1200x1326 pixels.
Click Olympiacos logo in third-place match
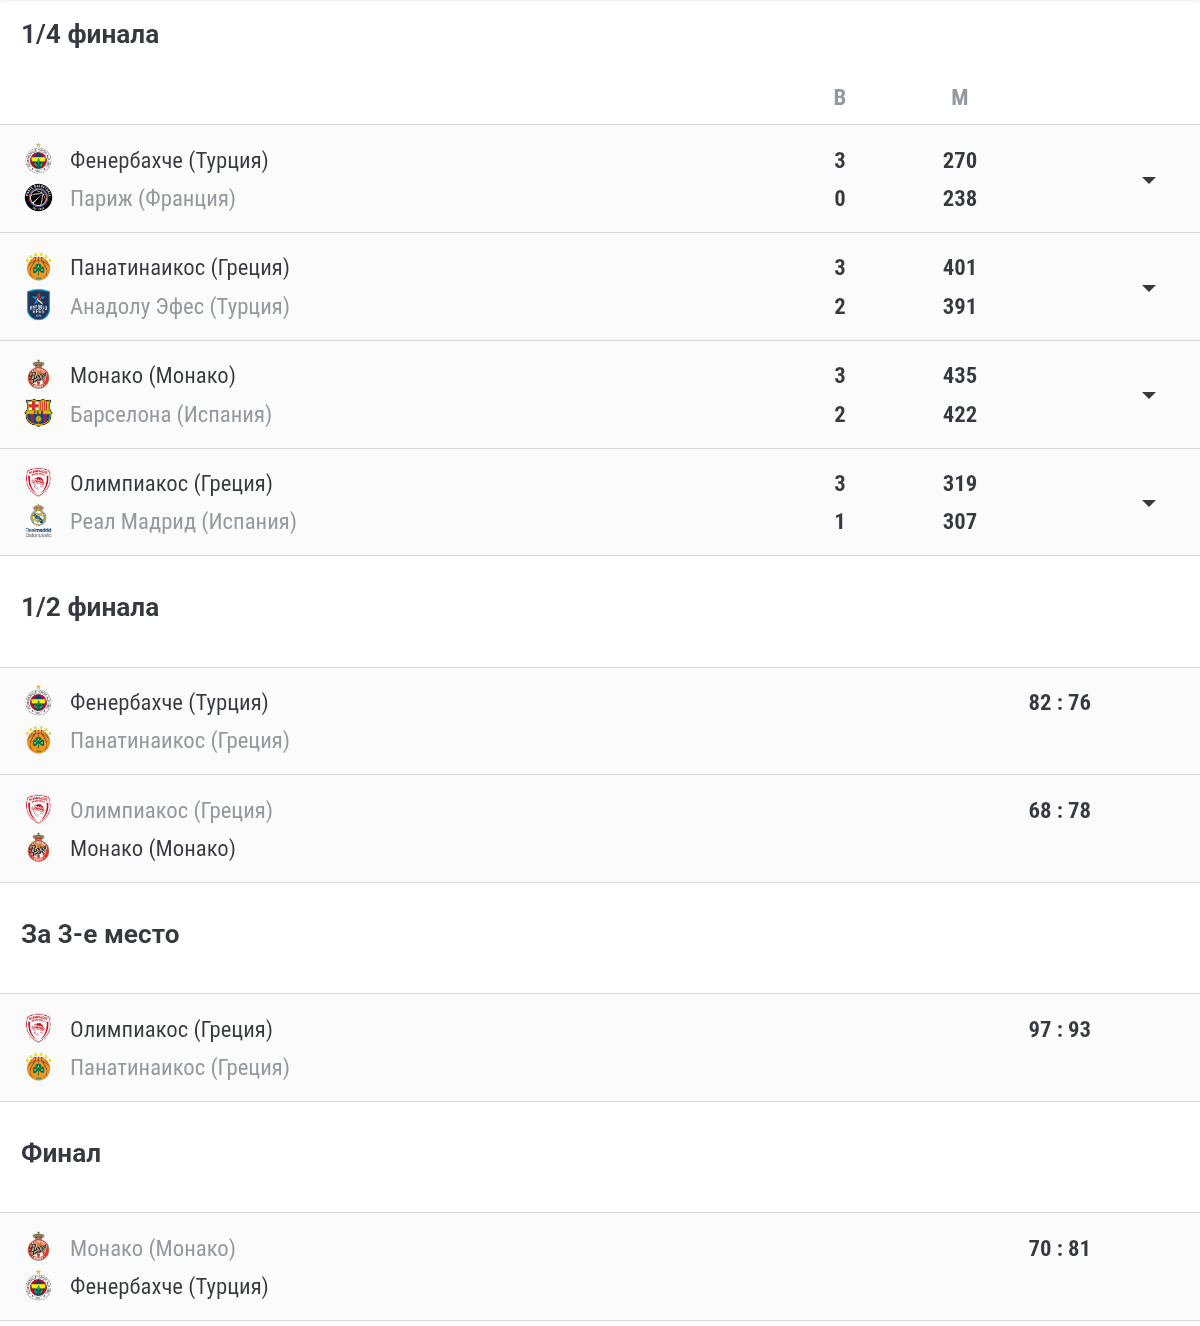38,1029
